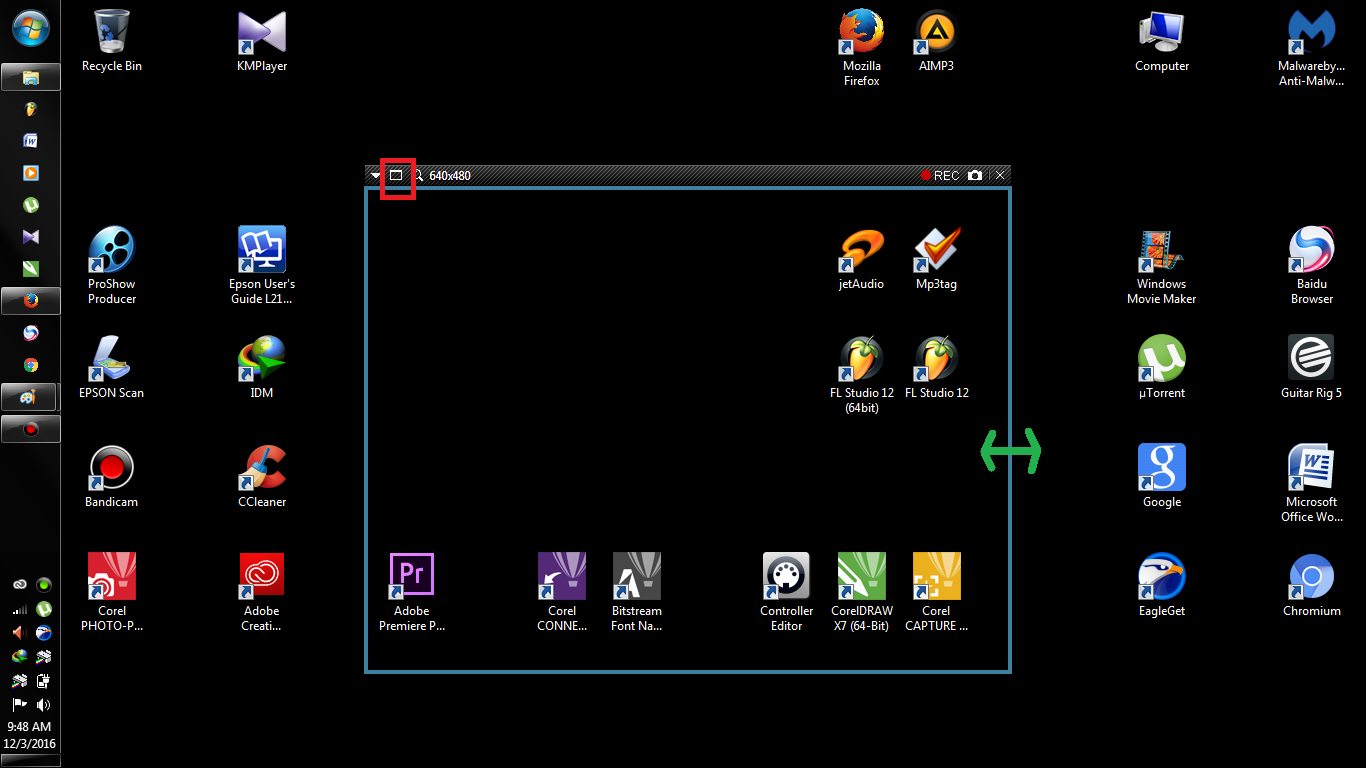The width and height of the screenshot is (1366, 768).
Task: Select the Malwarebytes Anti-Malware shortcut
Action: pos(1312,48)
